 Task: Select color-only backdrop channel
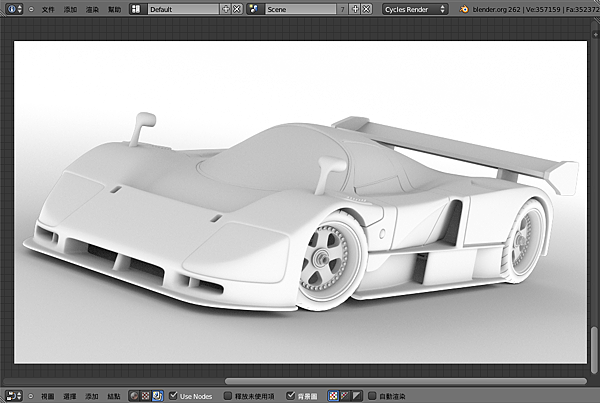pos(345,396)
